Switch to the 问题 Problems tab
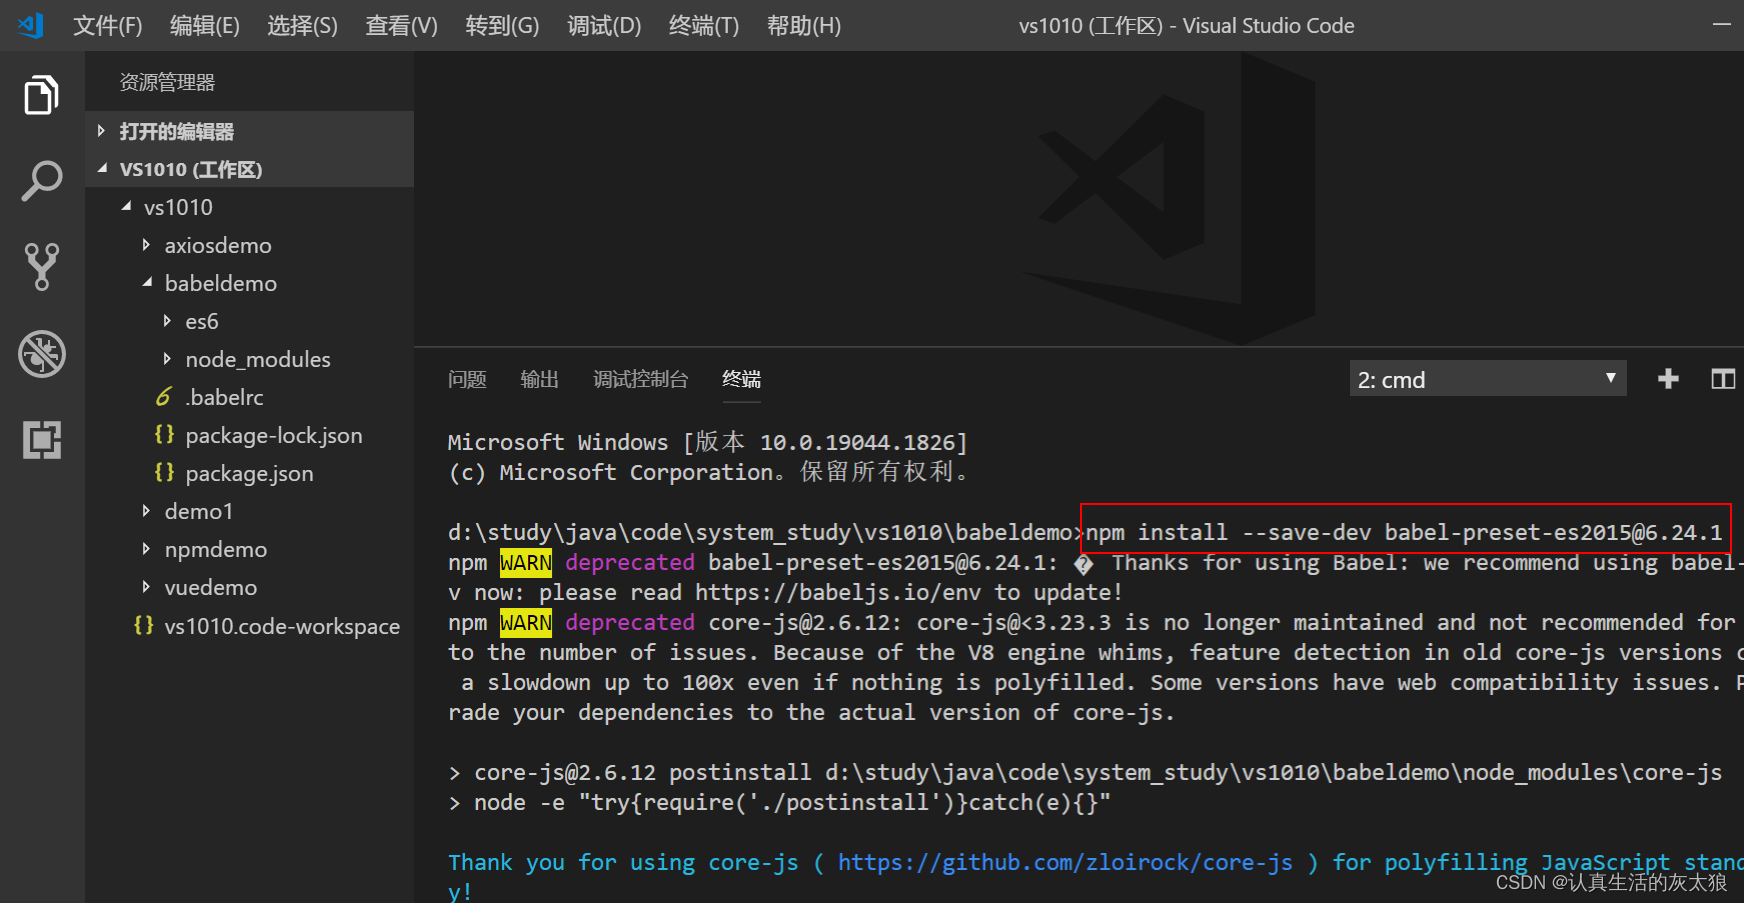Screen dimensions: 1744x903 (x=467, y=379)
